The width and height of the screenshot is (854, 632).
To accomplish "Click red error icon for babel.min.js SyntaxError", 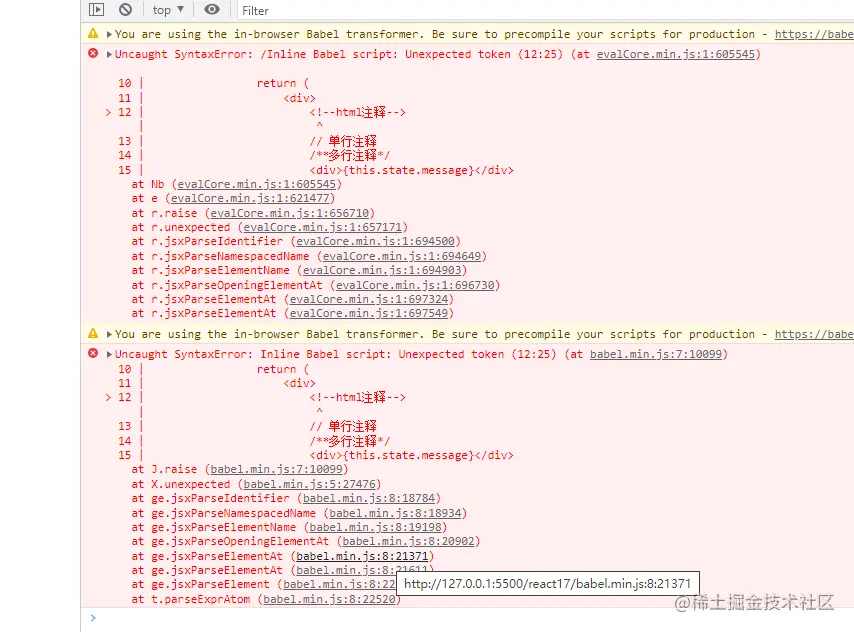I will (x=93, y=354).
